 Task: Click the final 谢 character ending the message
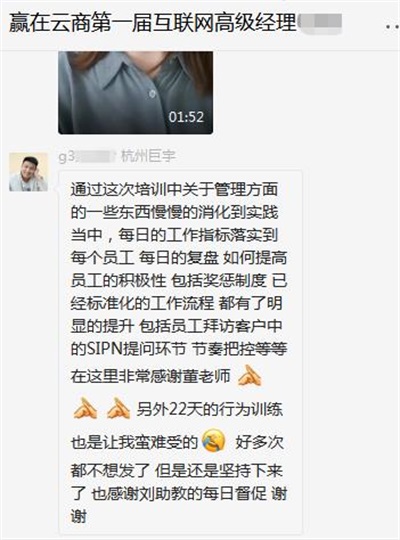[x=79, y=516]
